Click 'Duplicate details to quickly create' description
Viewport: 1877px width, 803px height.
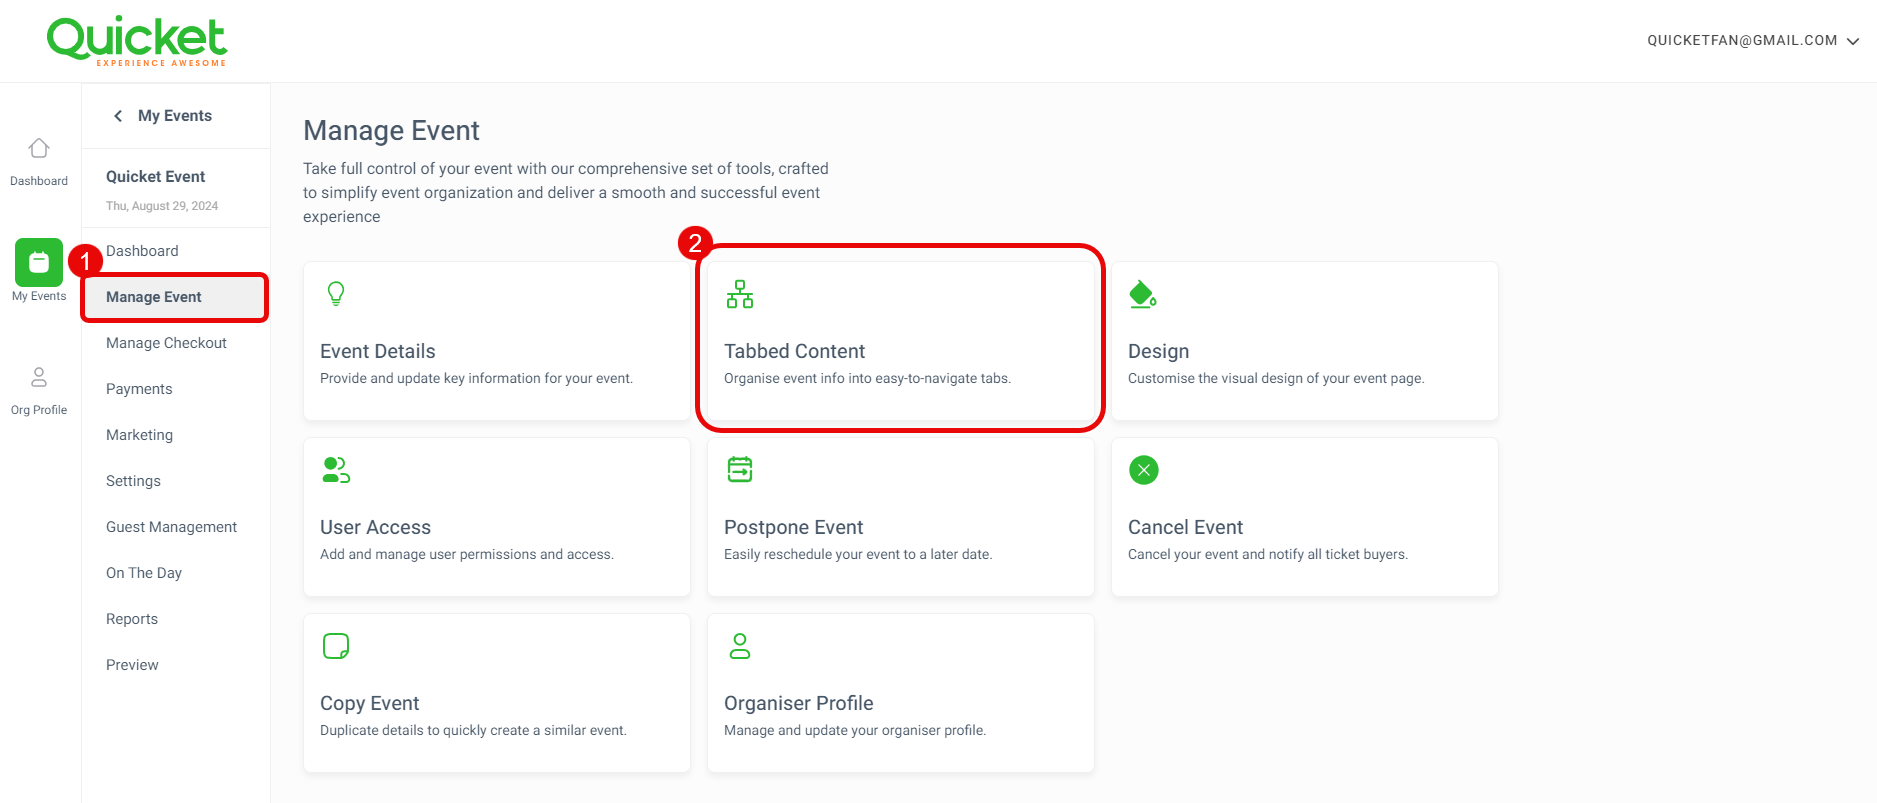[473, 730]
